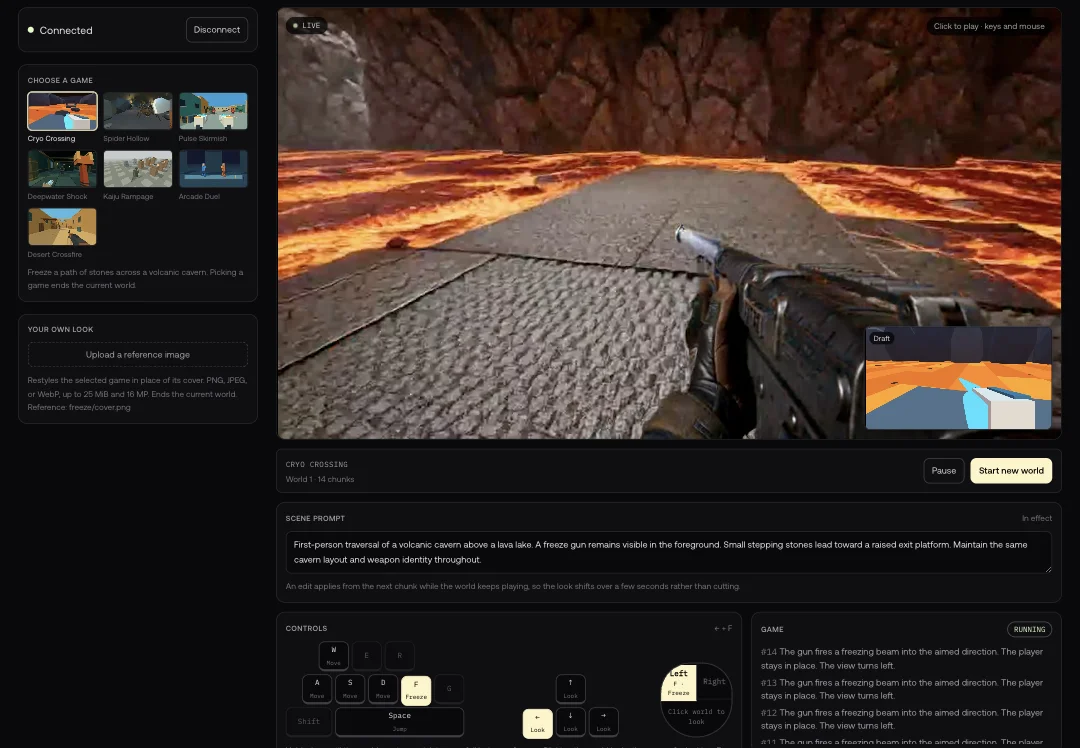Screen dimensions: 1080x748
Task: Choose the Spider Hollow game thumbnail
Action: coord(138,111)
